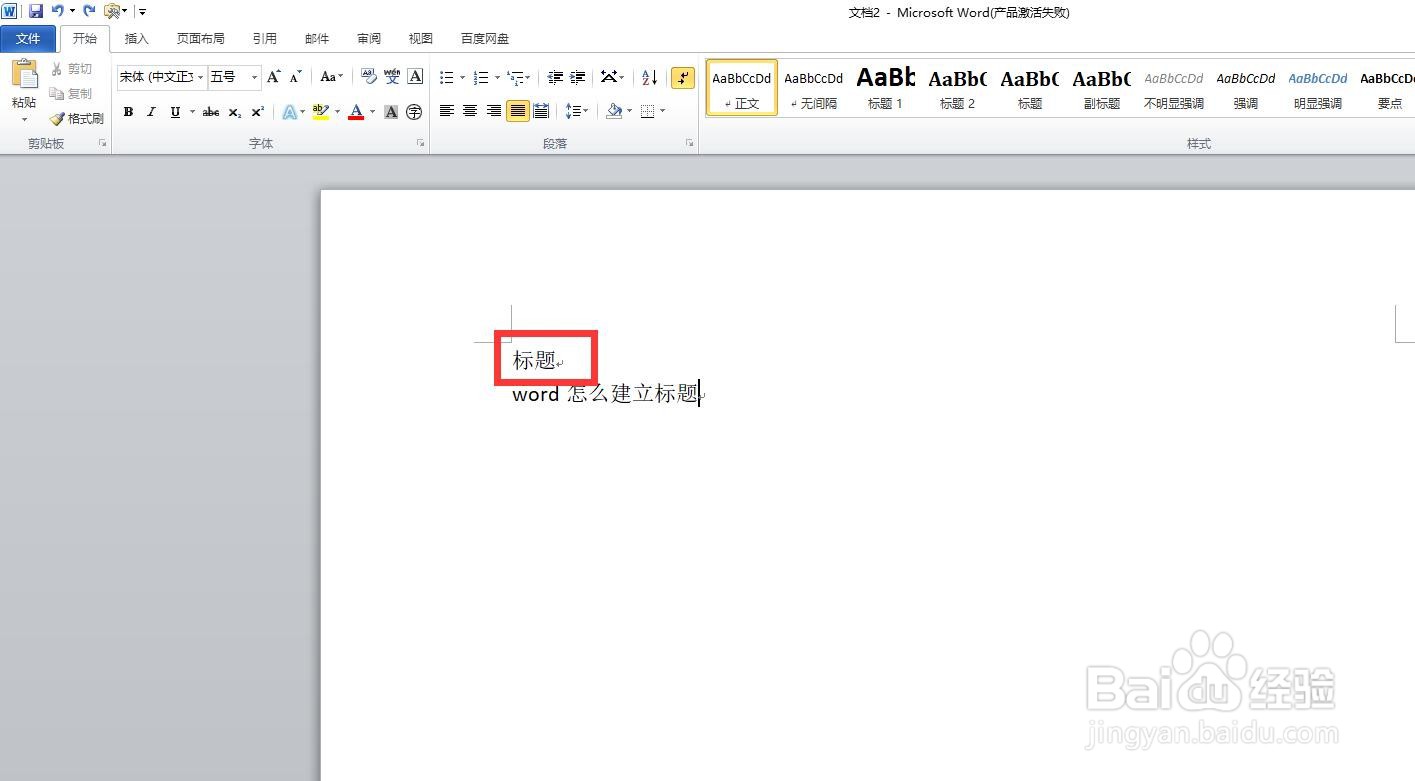Image resolution: width=1415 pixels, height=781 pixels.
Task: Click the Subscript icon
Action: tap(234, 112)
